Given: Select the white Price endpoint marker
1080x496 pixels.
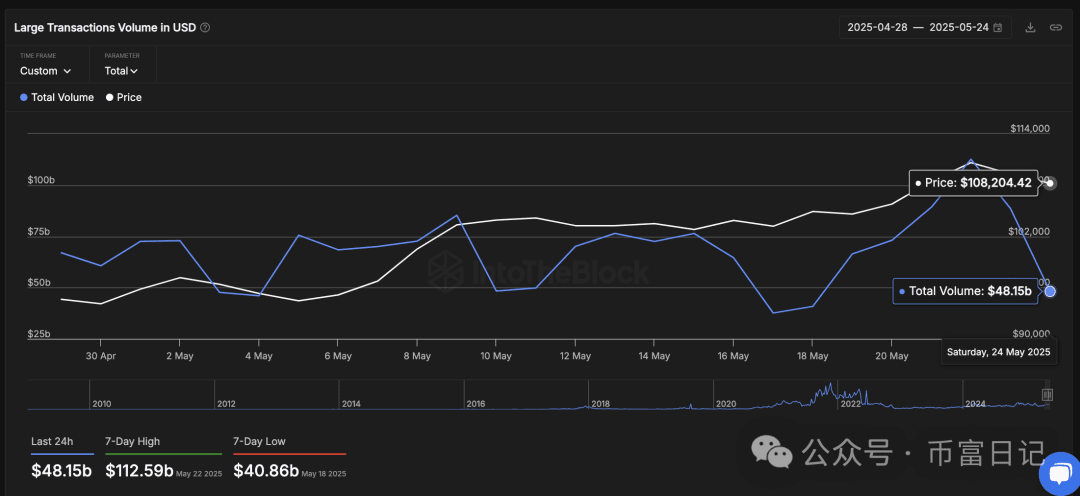Looking at the screenshot, I should (x=1050, y=183).
